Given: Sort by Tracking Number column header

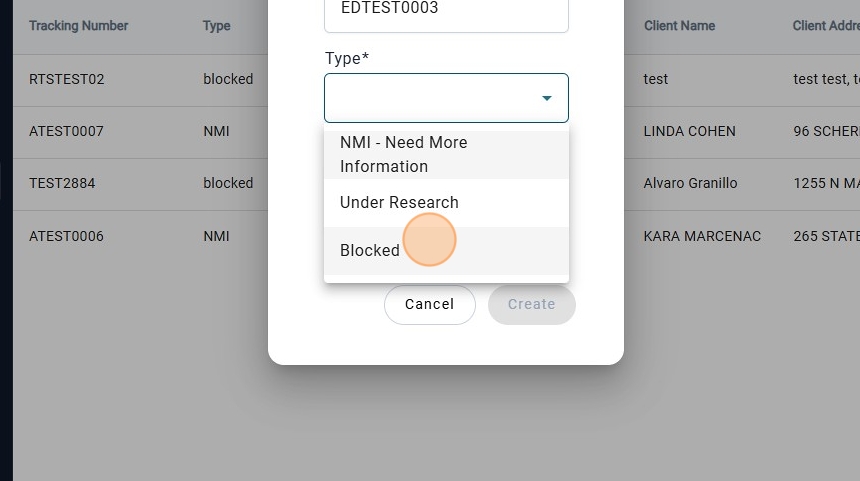Looking at the screenshot, I should click(79, 26).
